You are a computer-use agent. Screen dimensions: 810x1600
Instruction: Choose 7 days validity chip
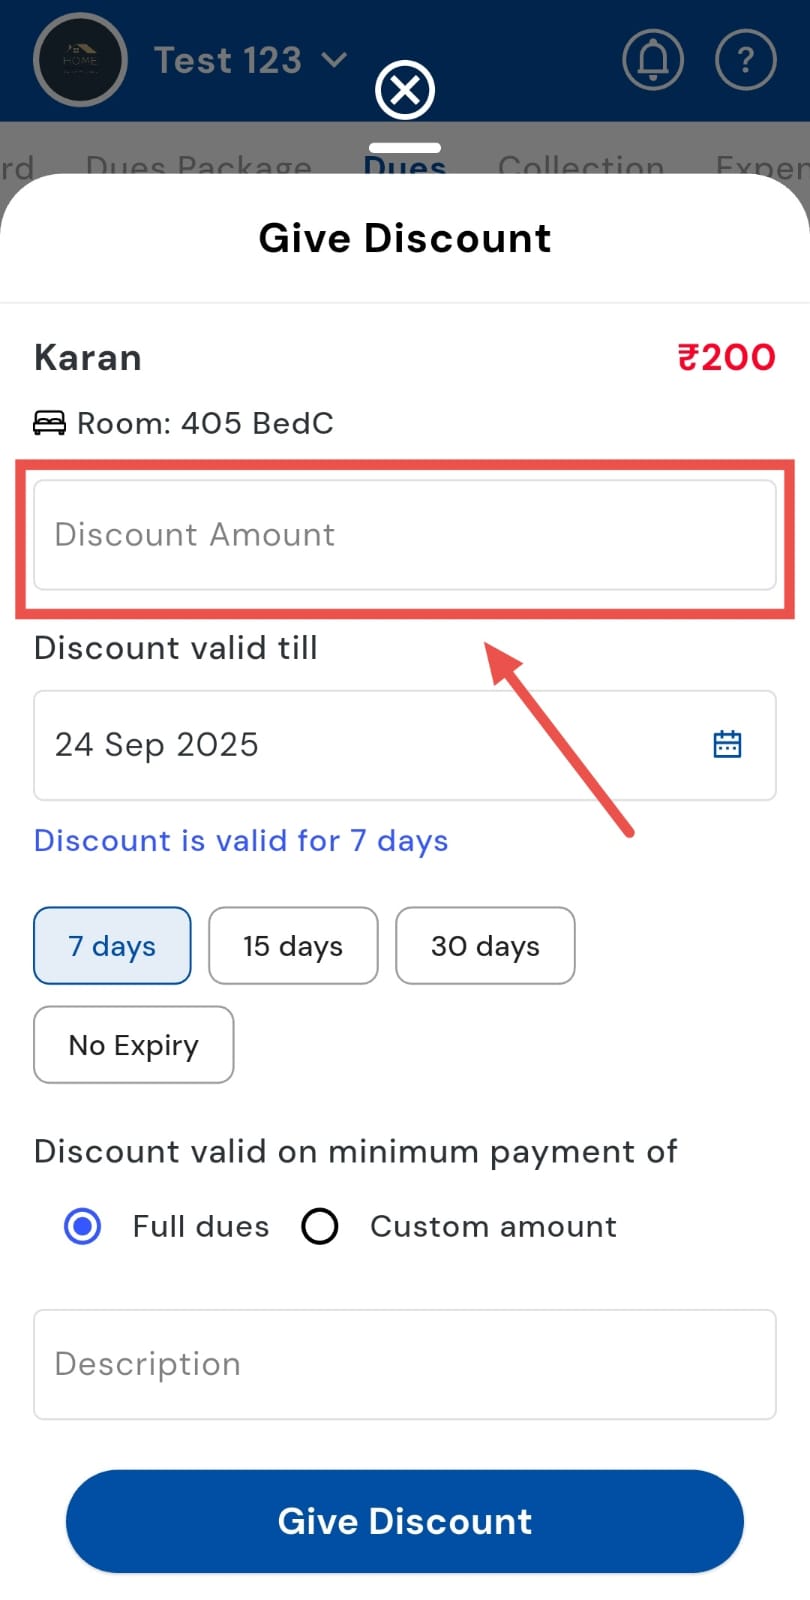pos(112,946)
